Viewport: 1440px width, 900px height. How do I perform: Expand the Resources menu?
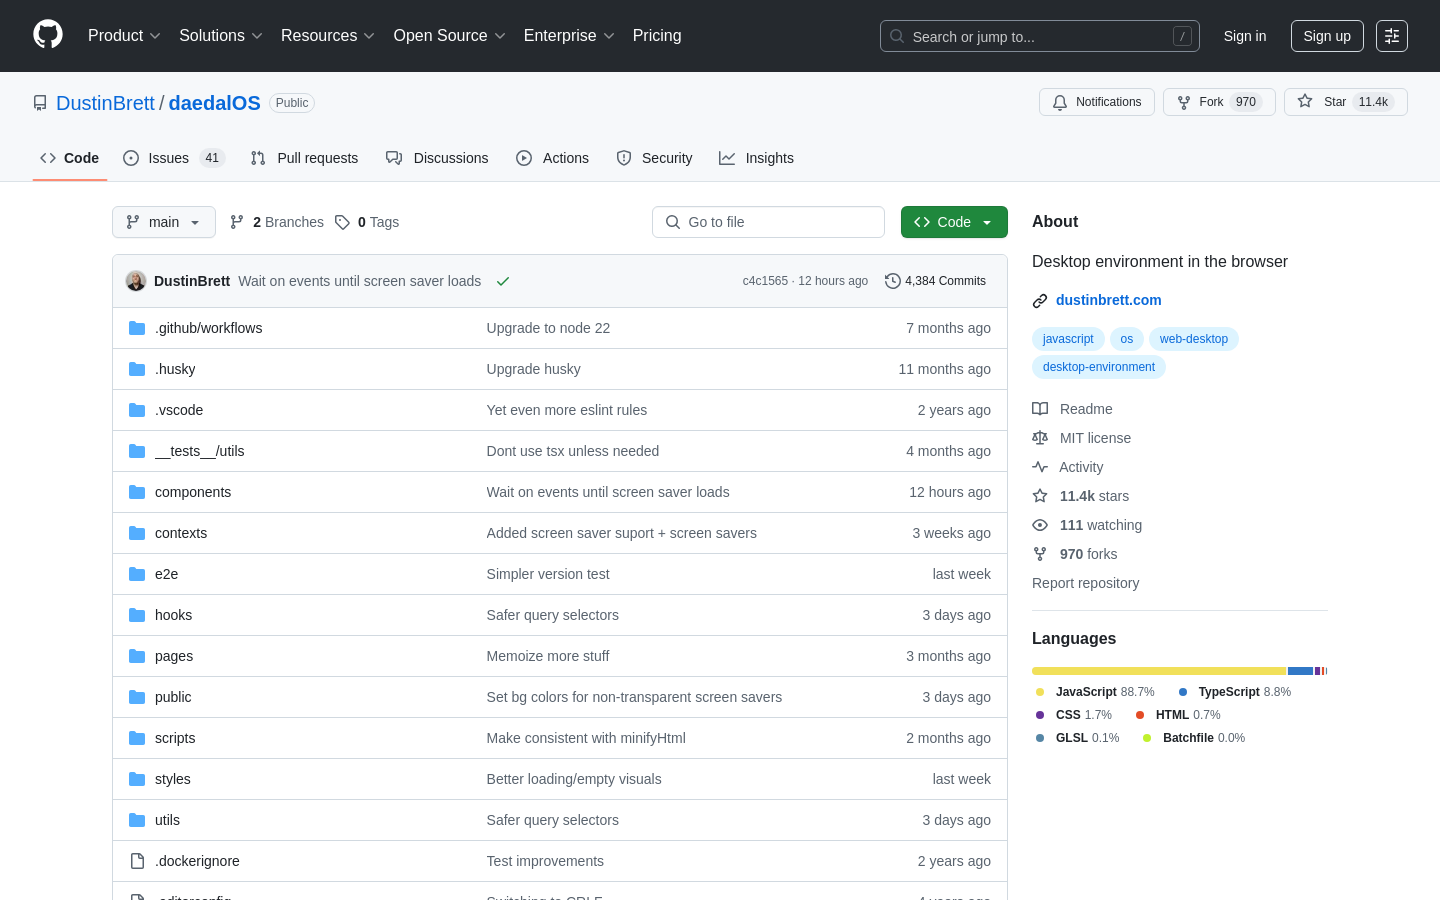(327, 36)
